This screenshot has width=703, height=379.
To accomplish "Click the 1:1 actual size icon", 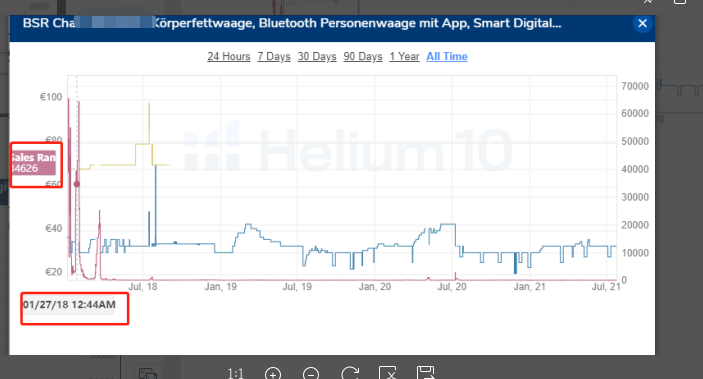I will click(x=235, y=374).
